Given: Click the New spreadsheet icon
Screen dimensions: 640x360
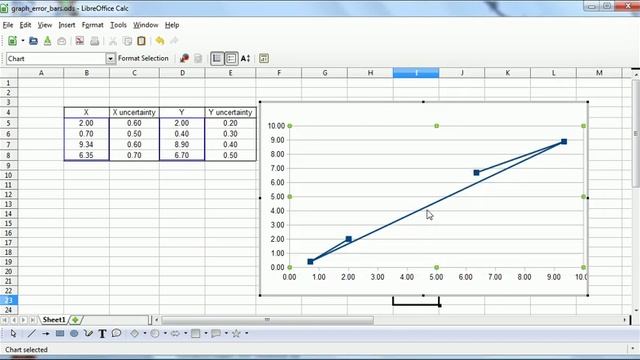Looking at the screenshot, I should click(12, 40).
